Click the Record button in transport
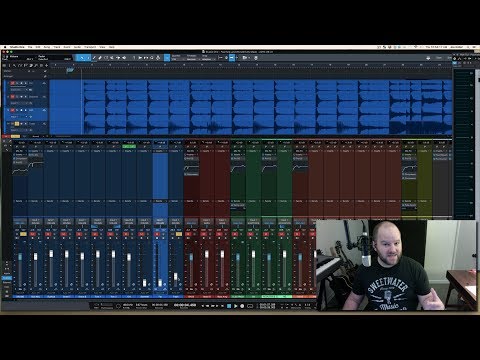 click(x=242, y=306)
